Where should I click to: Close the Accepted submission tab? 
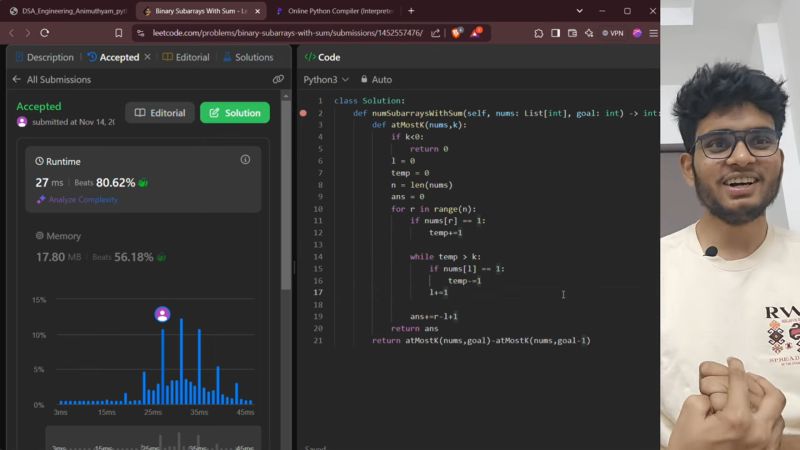pos(147,57)
